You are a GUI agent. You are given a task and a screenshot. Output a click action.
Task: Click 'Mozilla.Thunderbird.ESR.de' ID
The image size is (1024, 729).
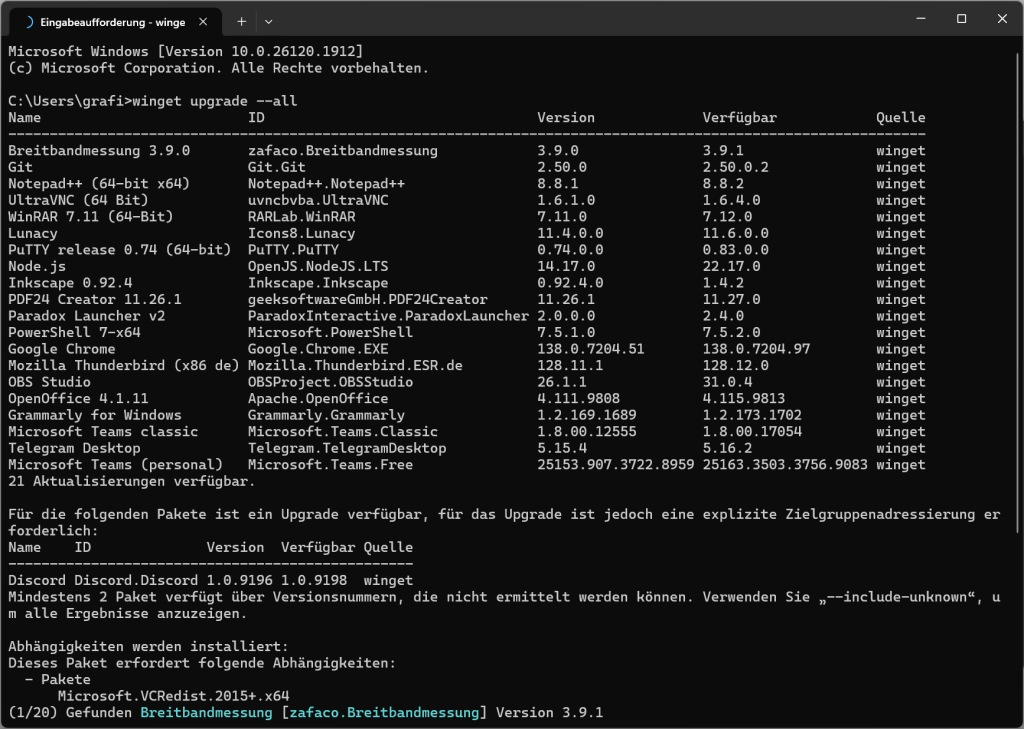click(355, 366)
